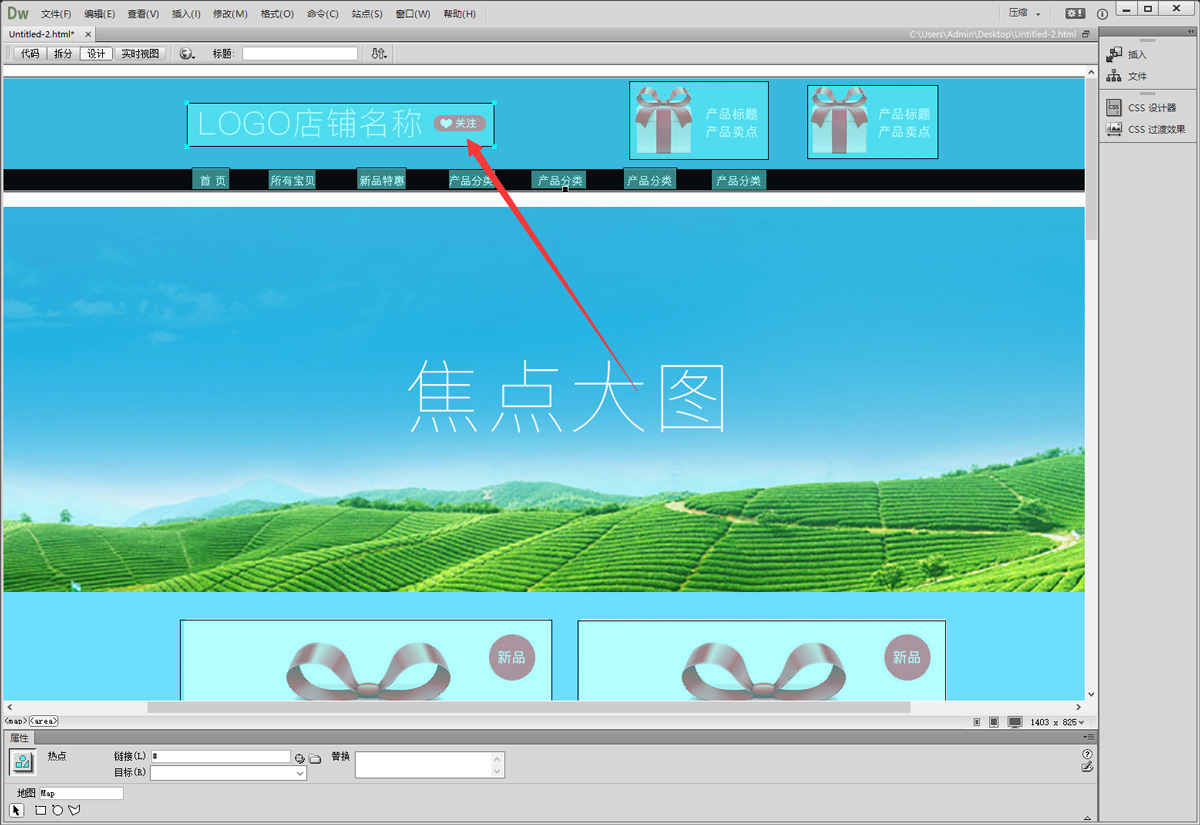Screen dimensions: 1200x825
Task: Open the 站点(S) menu
Action: pos(367,14)
